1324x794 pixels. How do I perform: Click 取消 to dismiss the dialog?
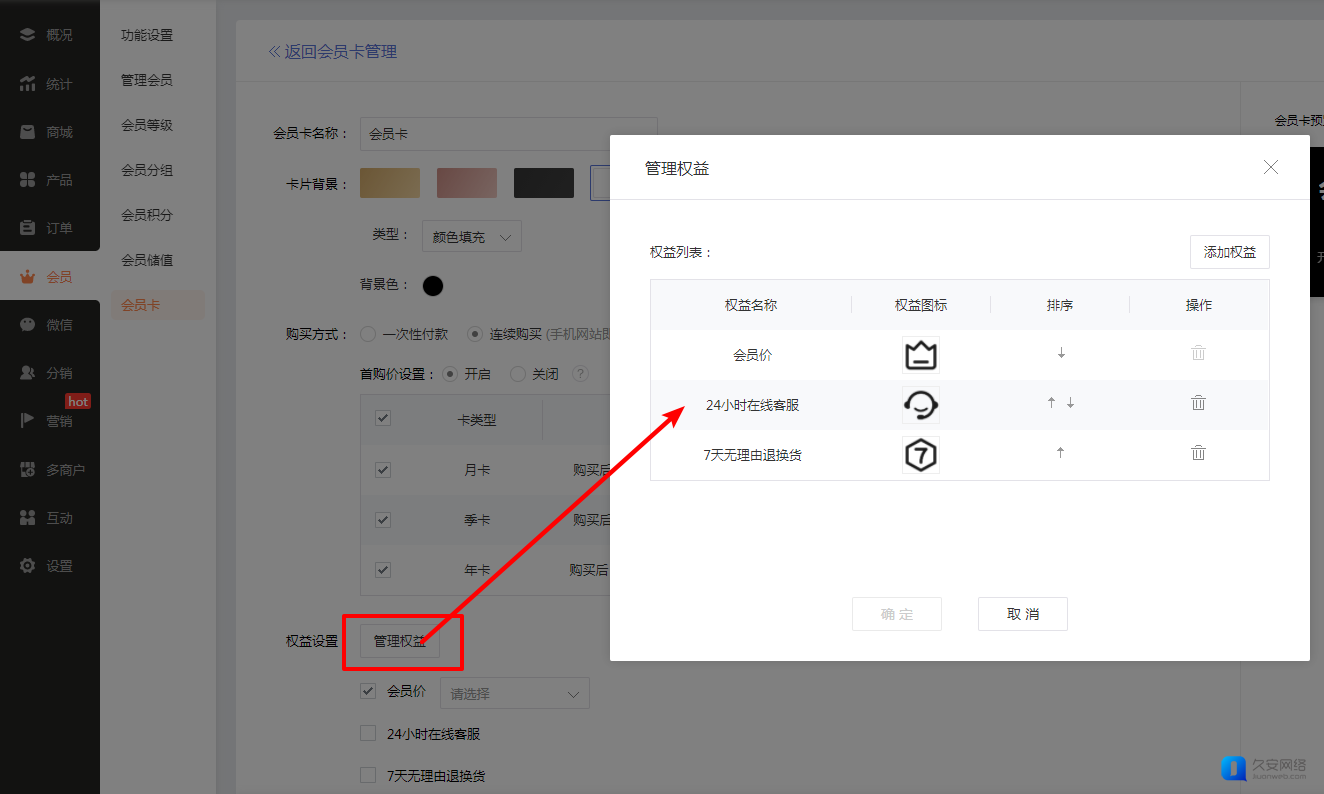pos(1022,614)
